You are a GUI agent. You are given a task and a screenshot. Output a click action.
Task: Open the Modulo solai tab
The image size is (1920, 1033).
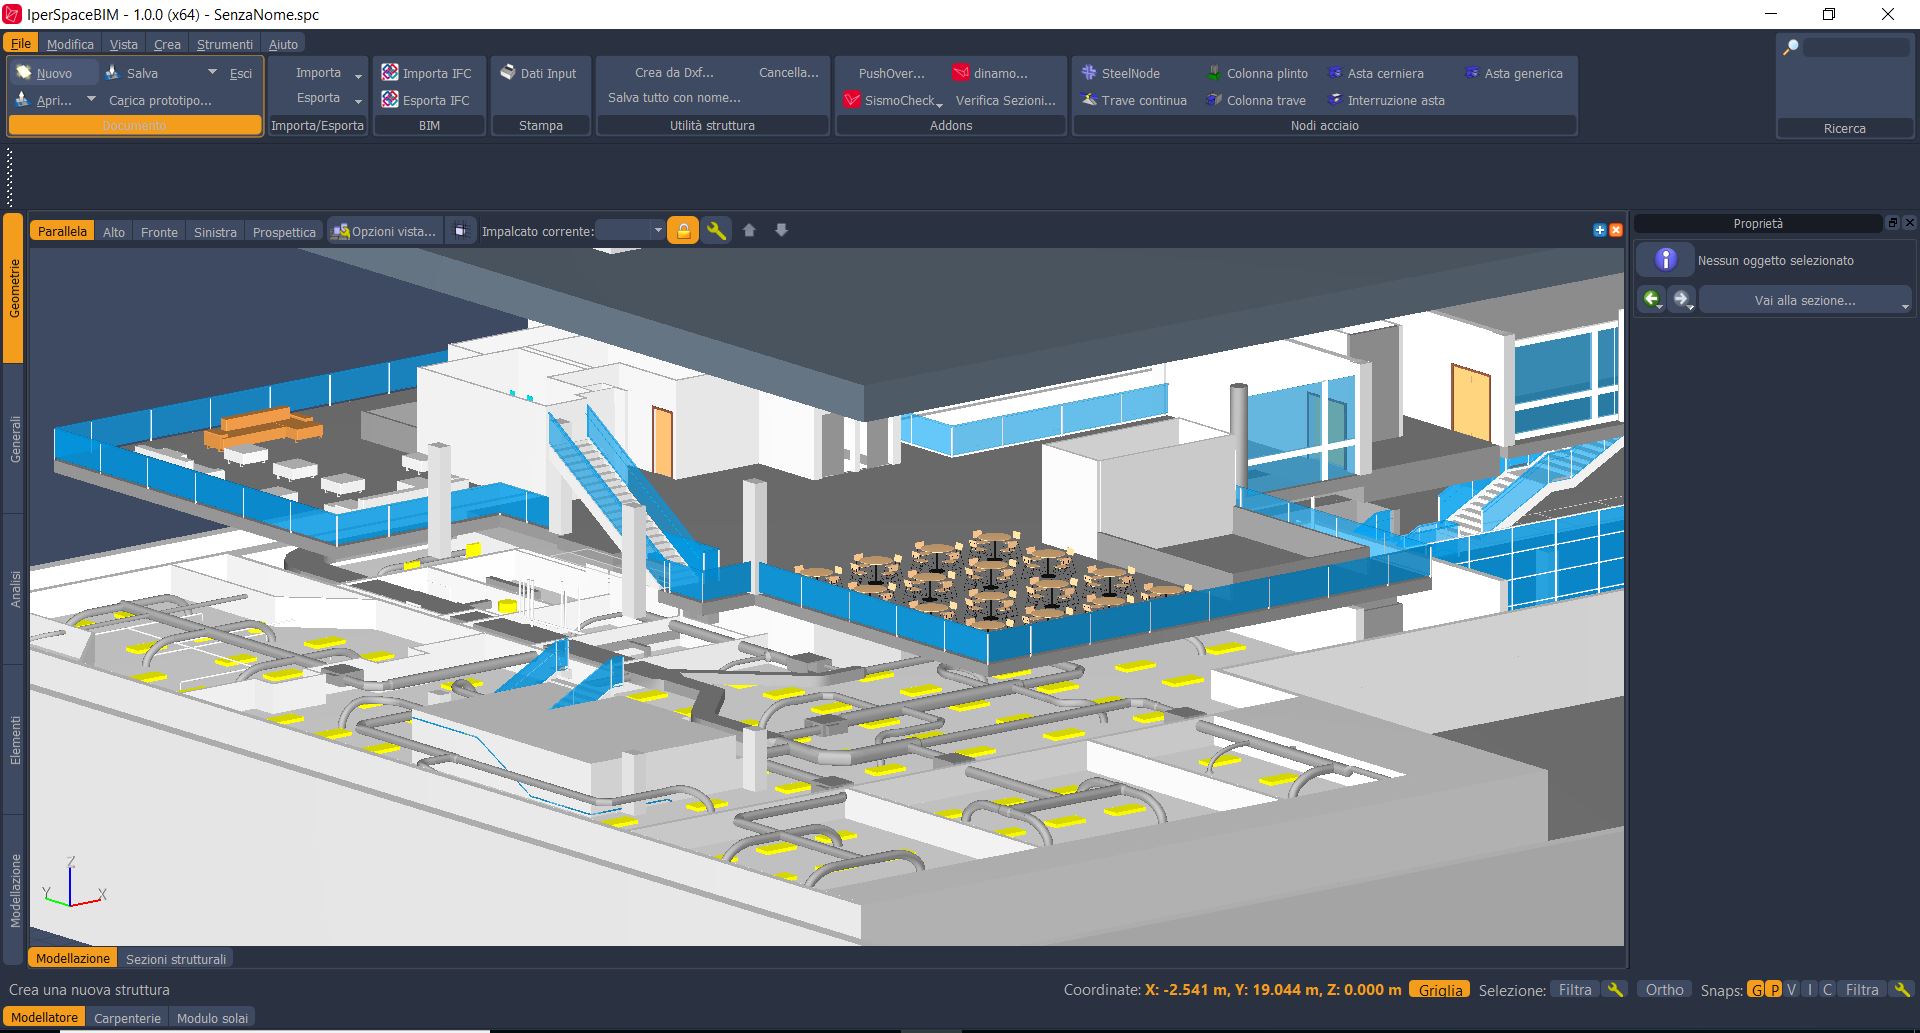(x=212, y=1018)
